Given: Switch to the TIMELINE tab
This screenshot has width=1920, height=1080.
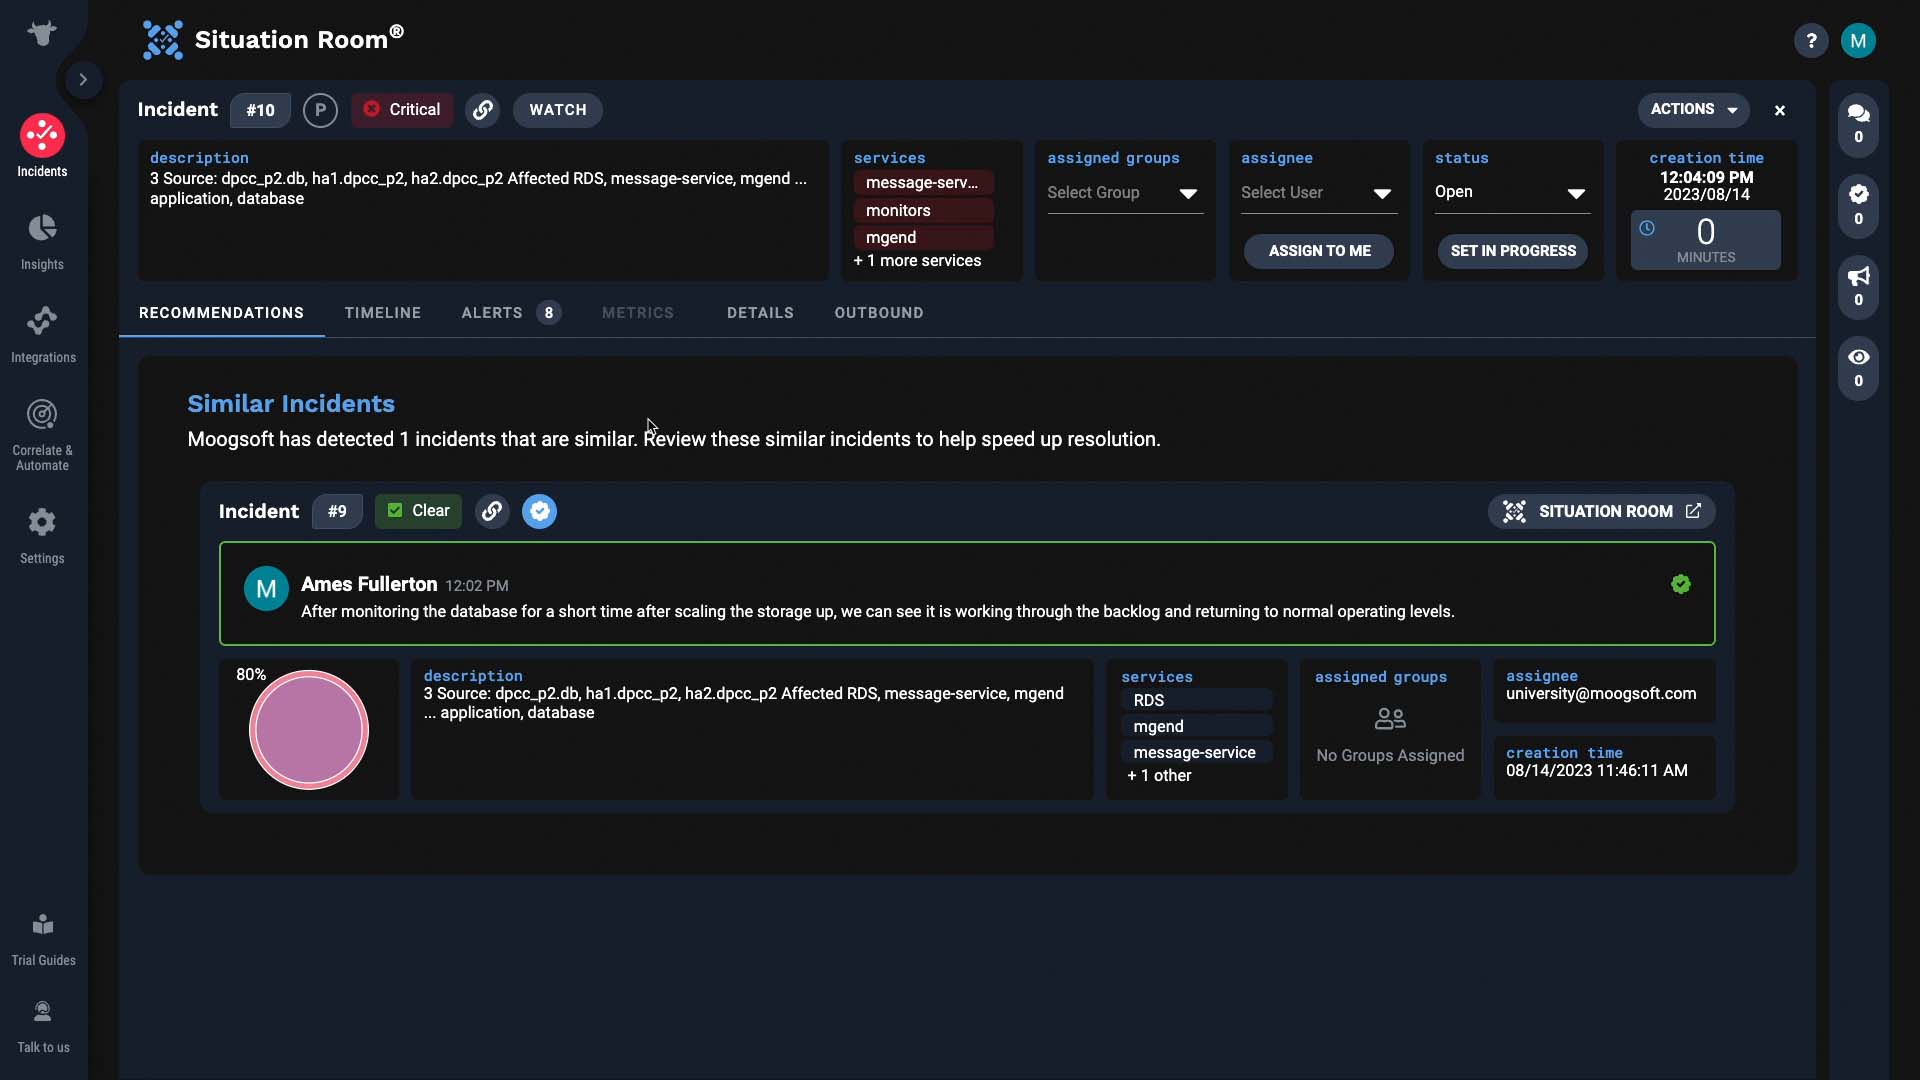Looking at the screenshot, I should tap(383, 313).
